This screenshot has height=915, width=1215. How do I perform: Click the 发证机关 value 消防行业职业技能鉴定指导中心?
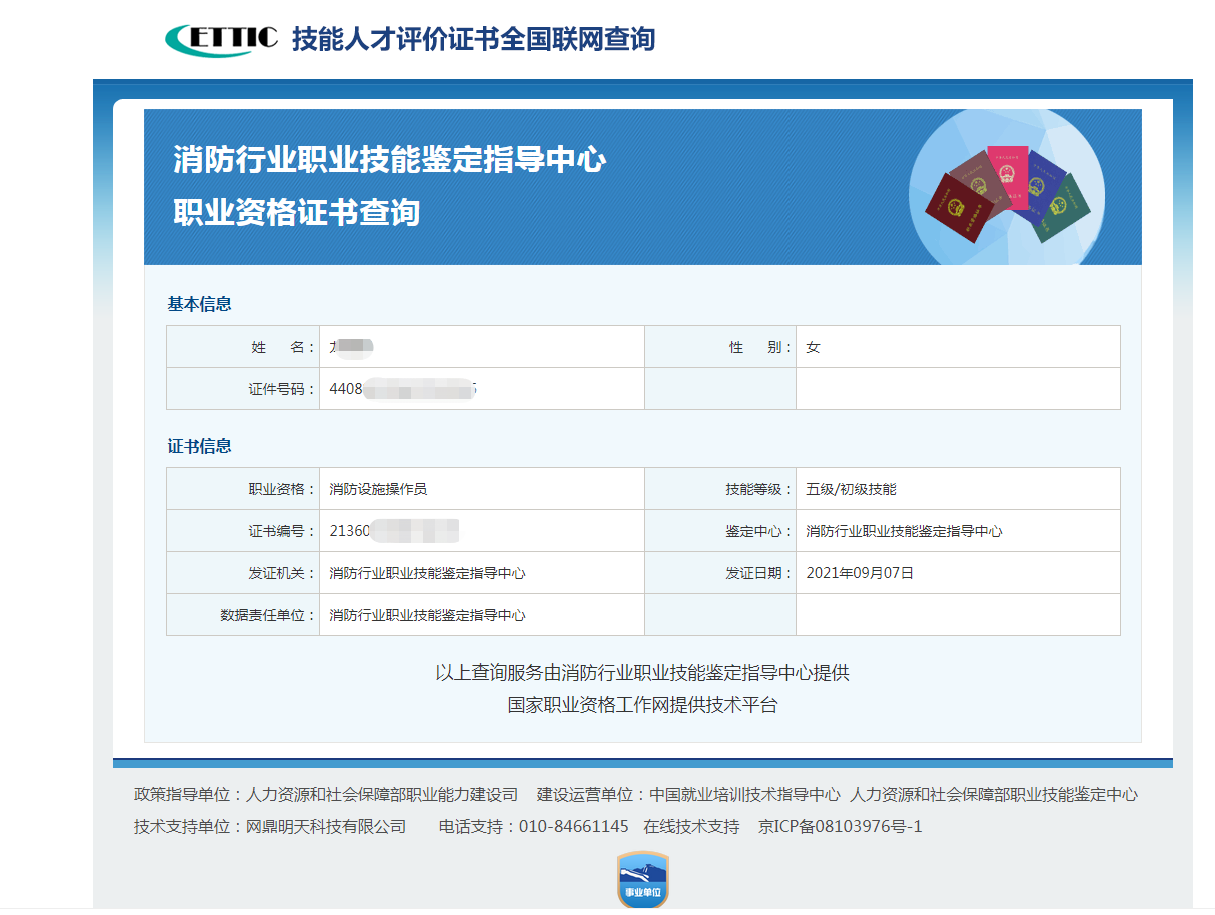pyautogui.click(x=427, y=573)
